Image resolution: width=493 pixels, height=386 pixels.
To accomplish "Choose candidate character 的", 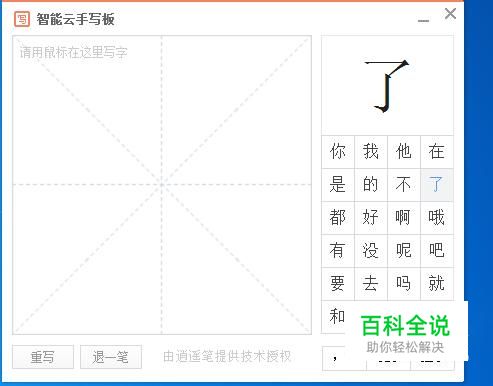I will pos(371,185).
